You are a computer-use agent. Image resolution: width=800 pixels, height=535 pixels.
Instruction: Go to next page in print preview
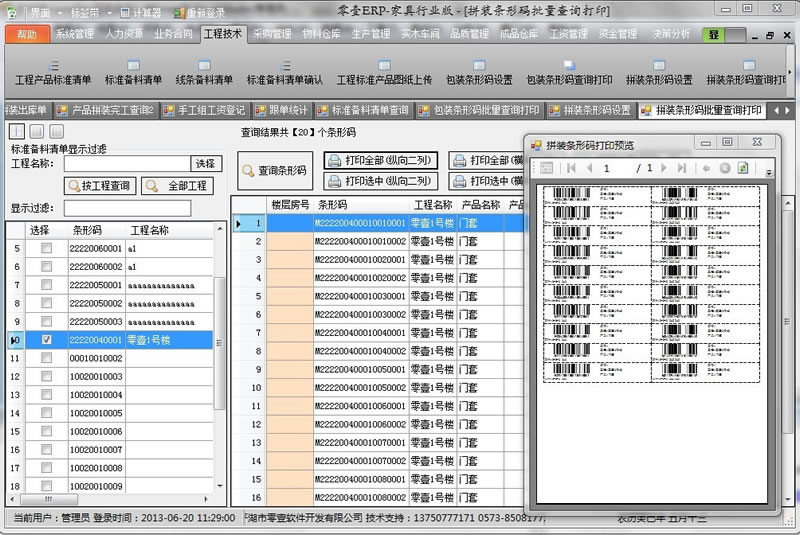pos(664,168)
